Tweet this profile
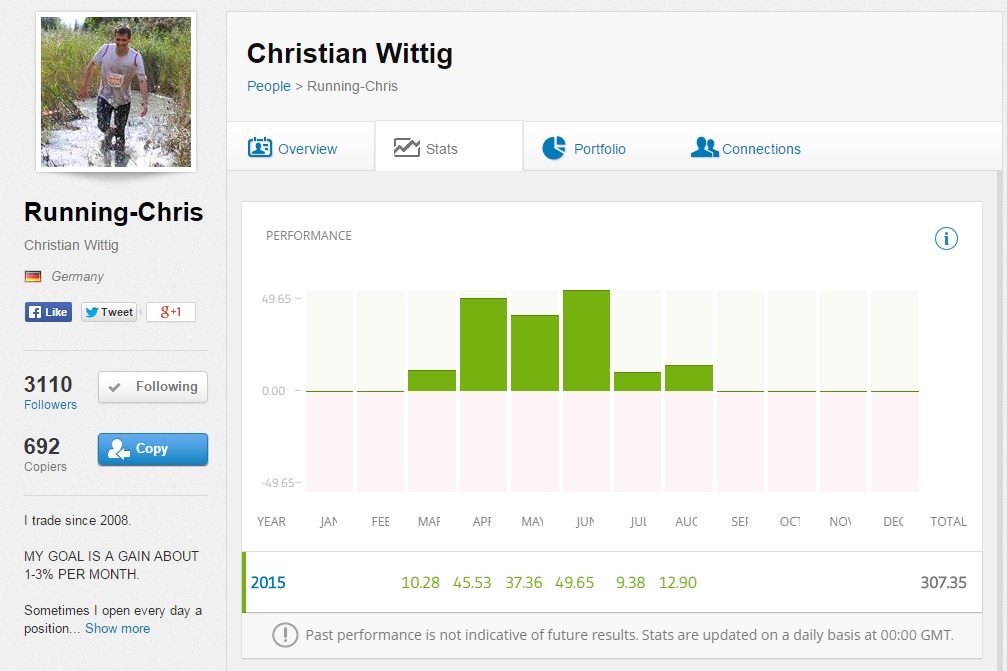The image size is (1007, 671). click(109, 312)
